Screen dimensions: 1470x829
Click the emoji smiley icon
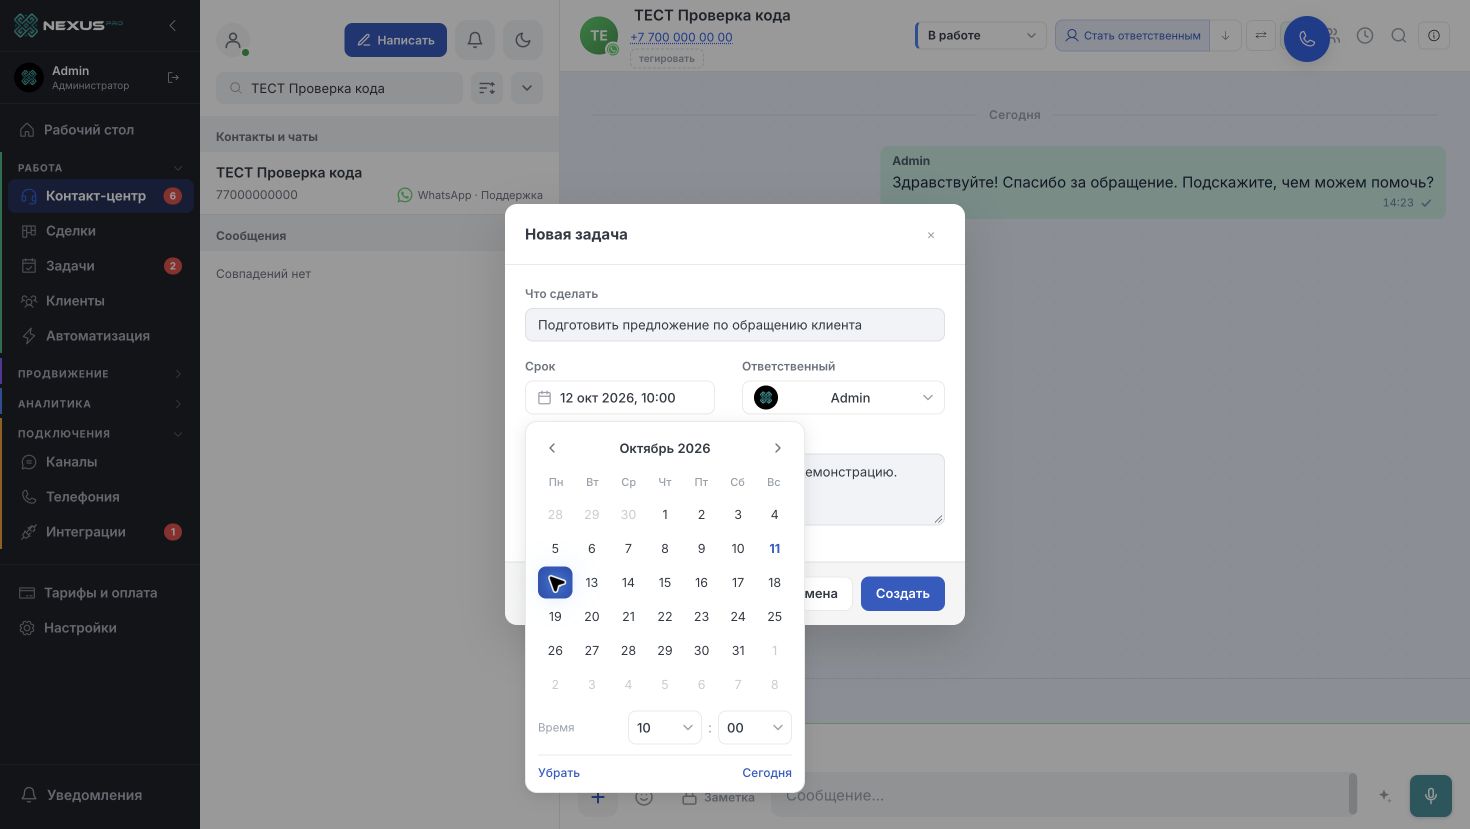(x=644, y=797)
